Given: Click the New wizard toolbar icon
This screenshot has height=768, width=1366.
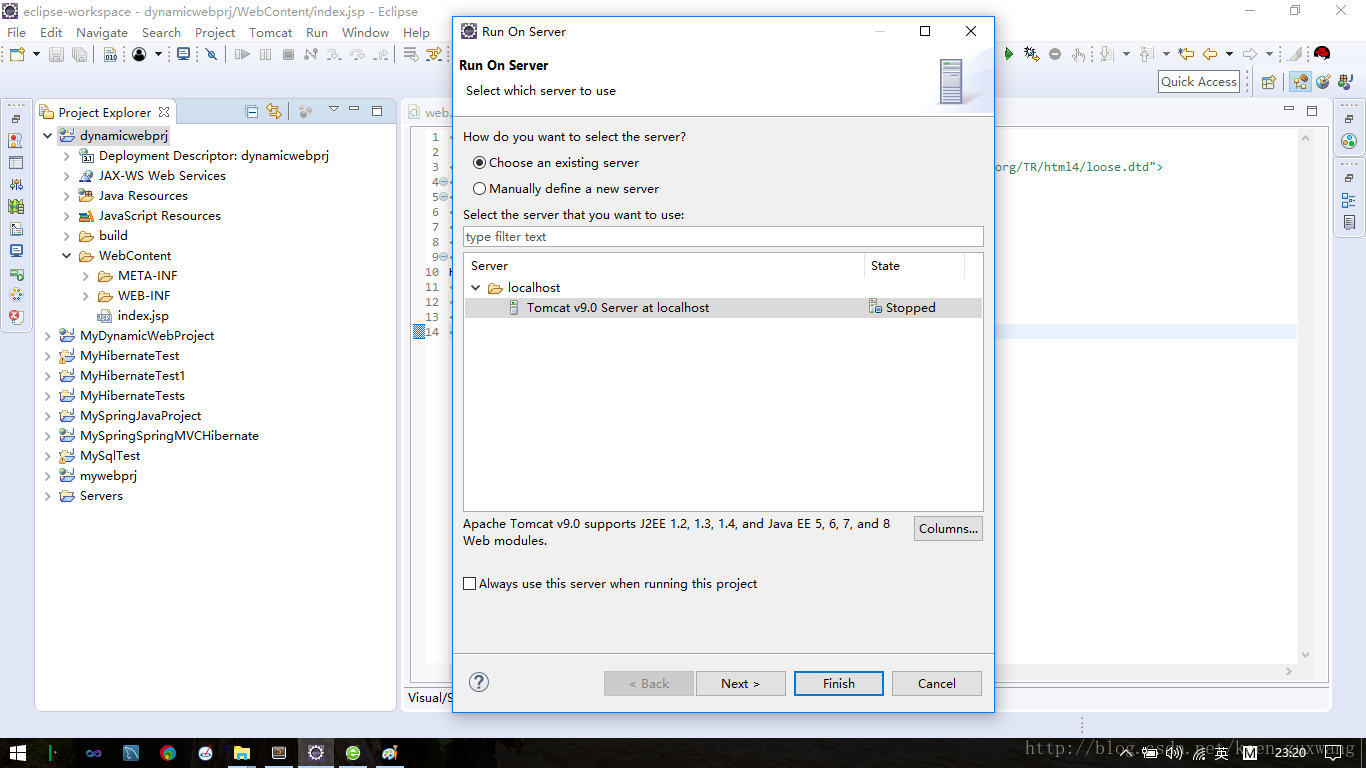Looking at the screenshot, I should point(17,54).
